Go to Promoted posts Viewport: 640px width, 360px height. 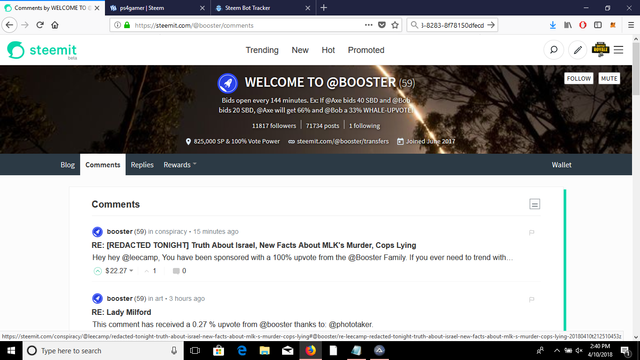[x=366, y=50]
